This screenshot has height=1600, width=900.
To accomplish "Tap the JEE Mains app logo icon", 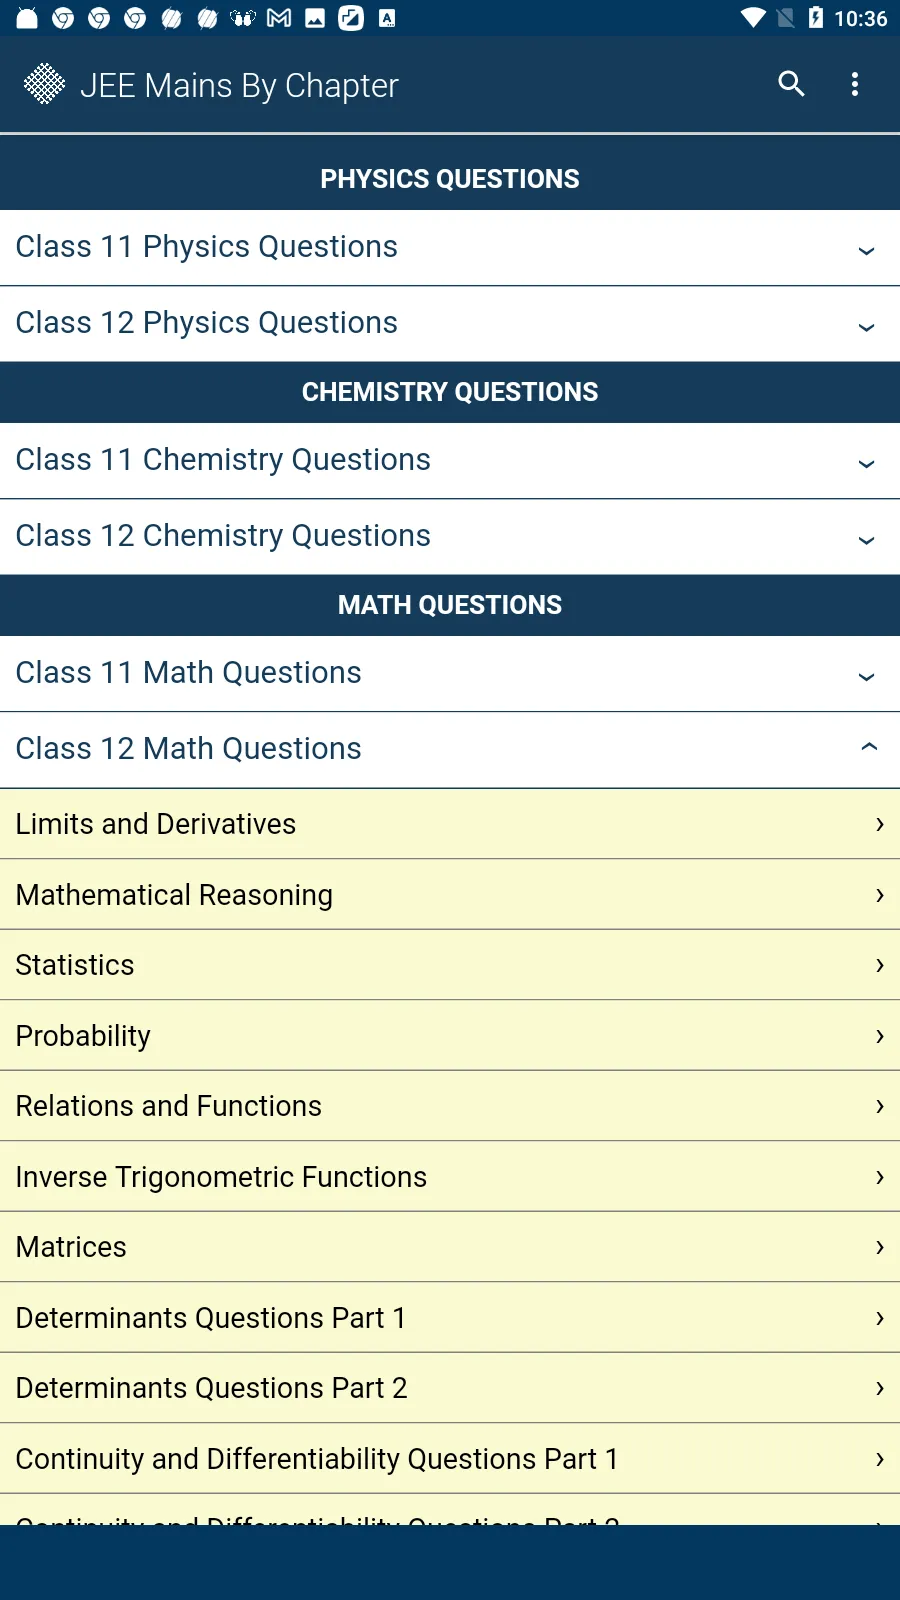I will point(45,84).
